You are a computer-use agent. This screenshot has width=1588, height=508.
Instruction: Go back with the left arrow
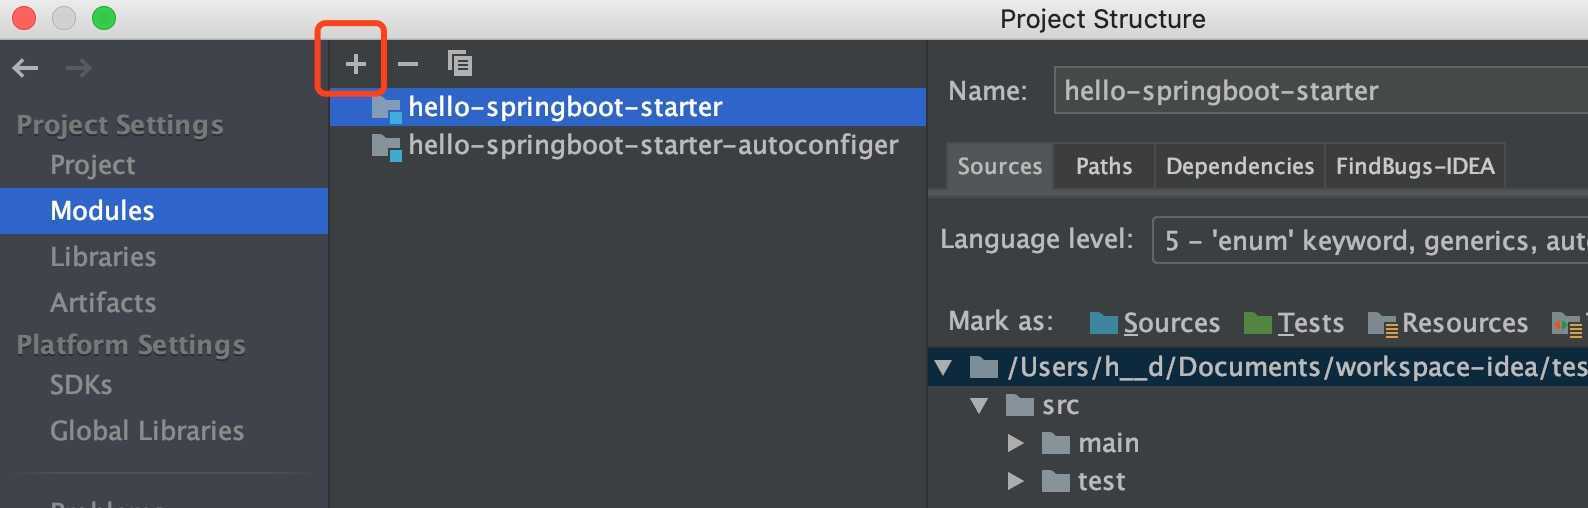click(25, 68)
